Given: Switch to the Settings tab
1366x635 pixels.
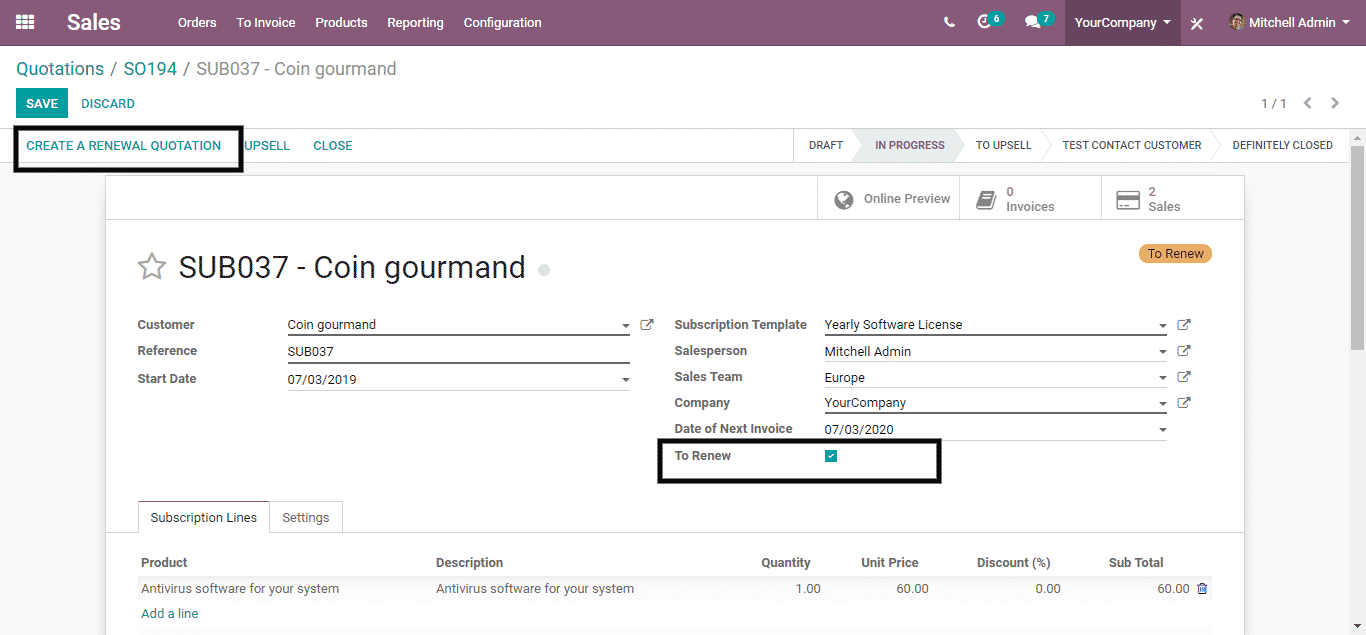Looking at the screenshot, I should 306,517.
